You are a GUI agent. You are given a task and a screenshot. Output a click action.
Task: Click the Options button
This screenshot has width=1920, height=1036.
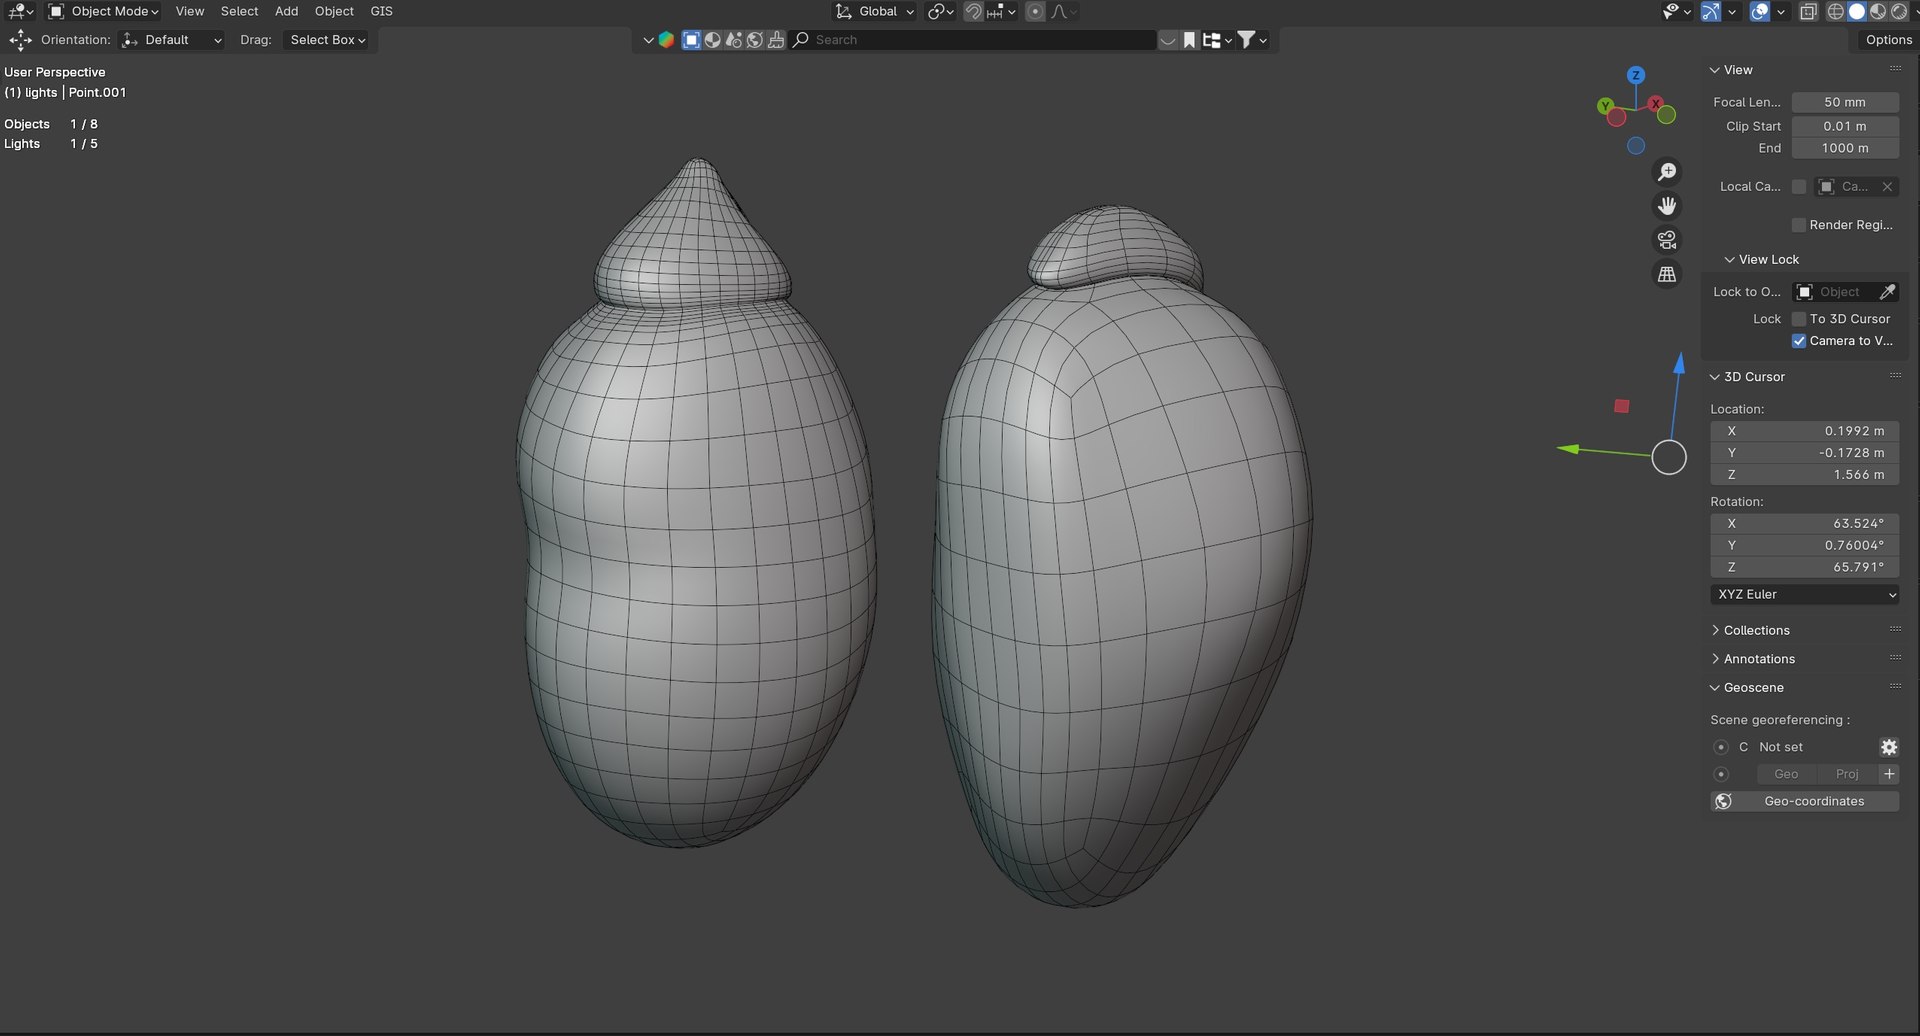1888,40
